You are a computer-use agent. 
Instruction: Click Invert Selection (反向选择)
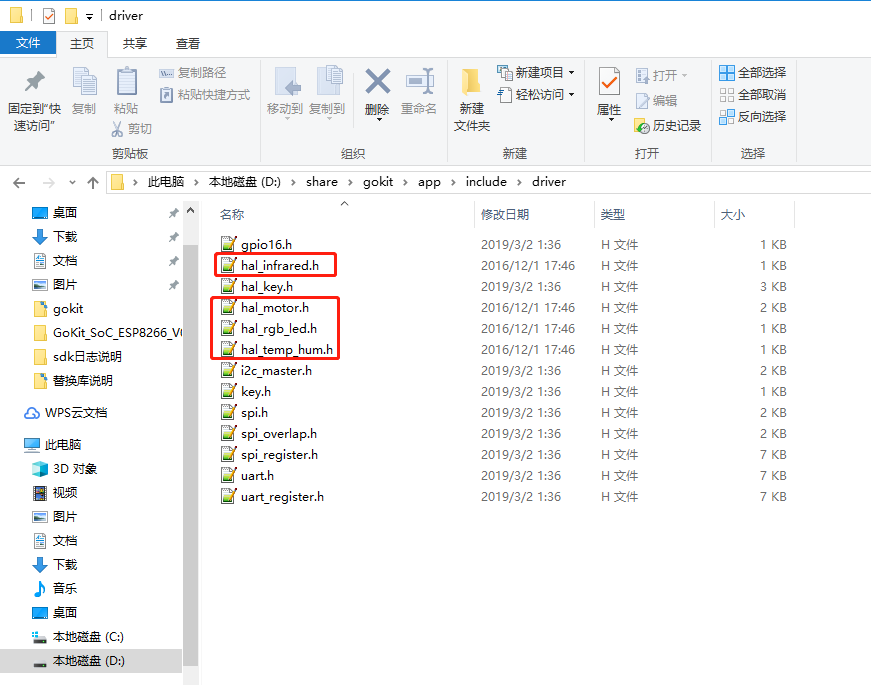click(752, 117)
